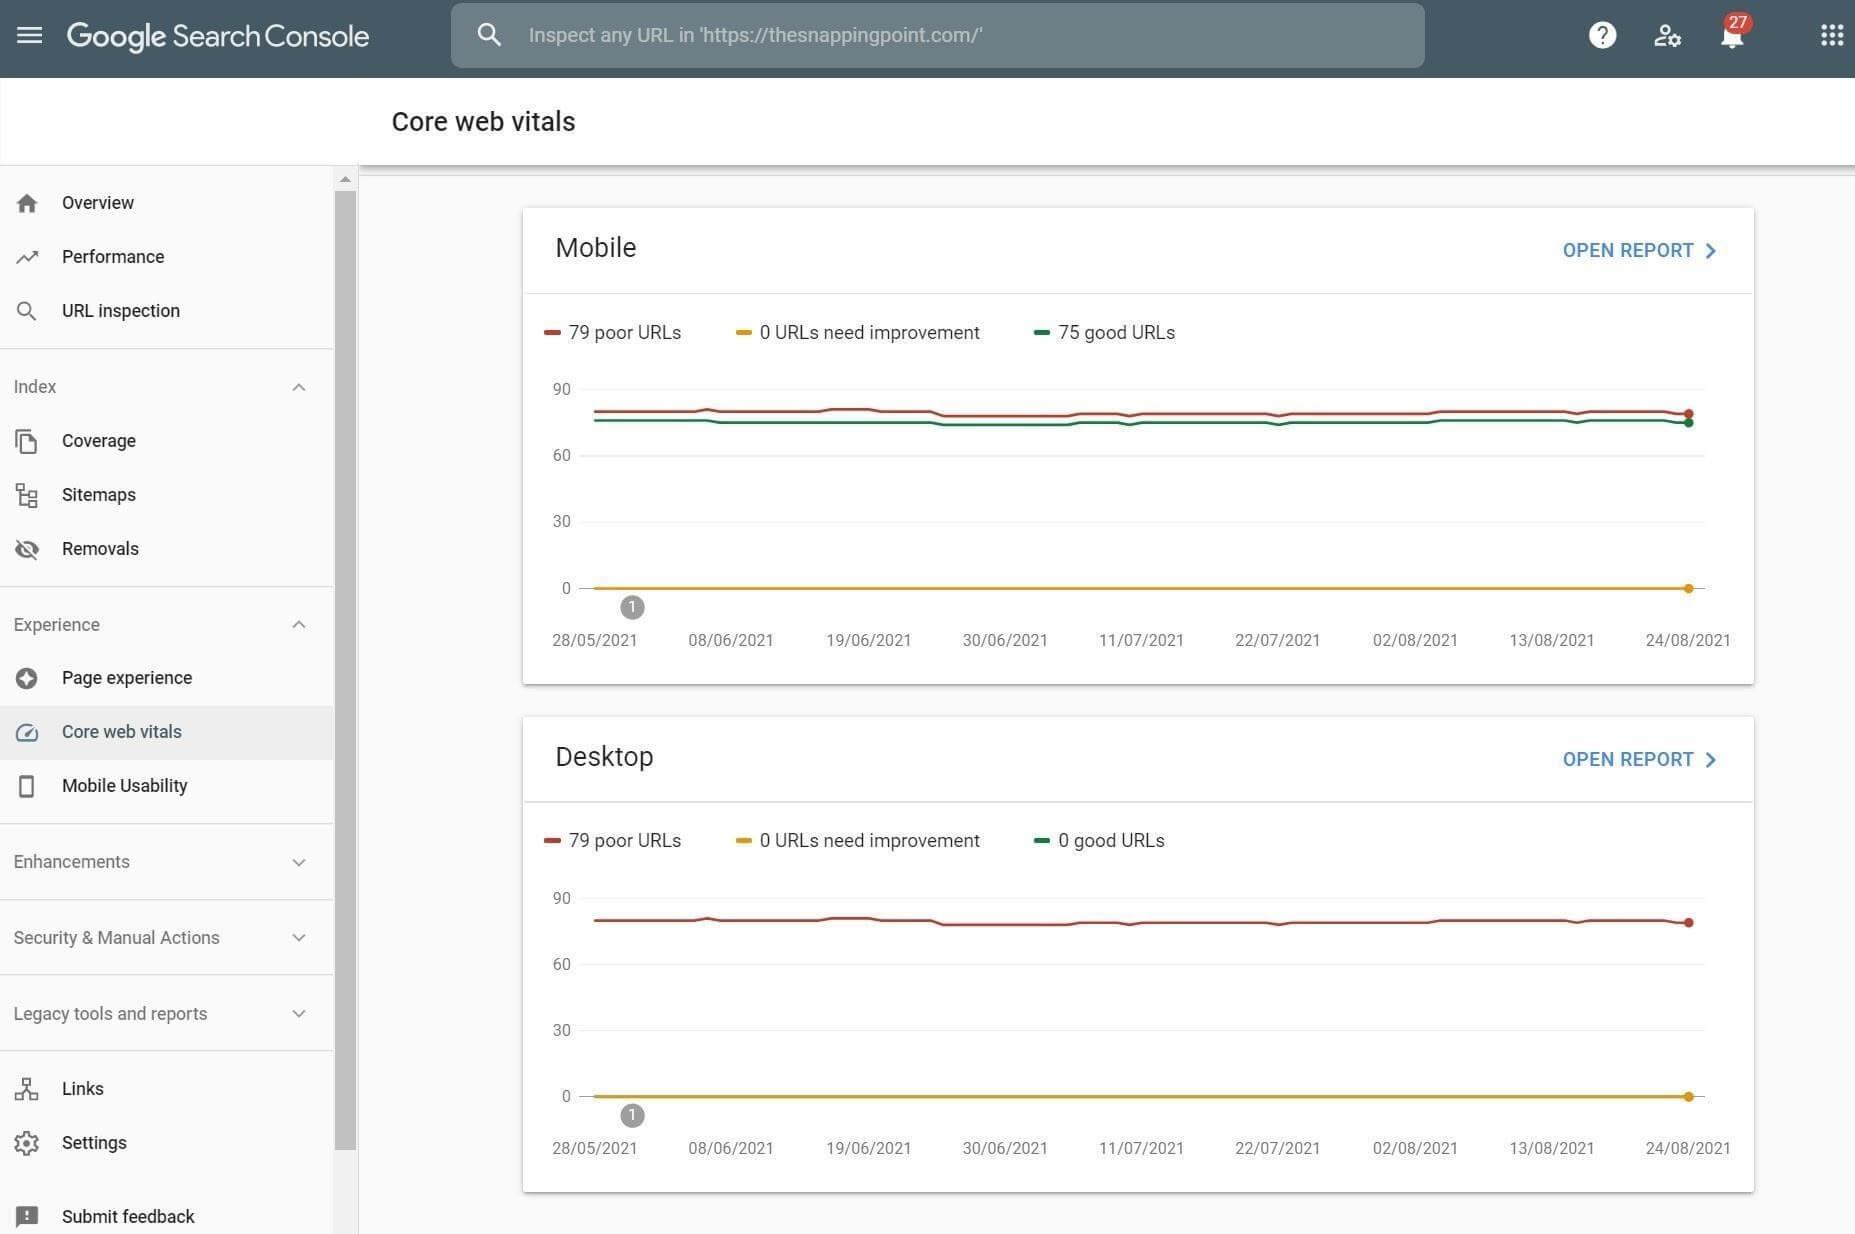
Task: Expand the Enhancements section
Action: click(x=298, y=861)
